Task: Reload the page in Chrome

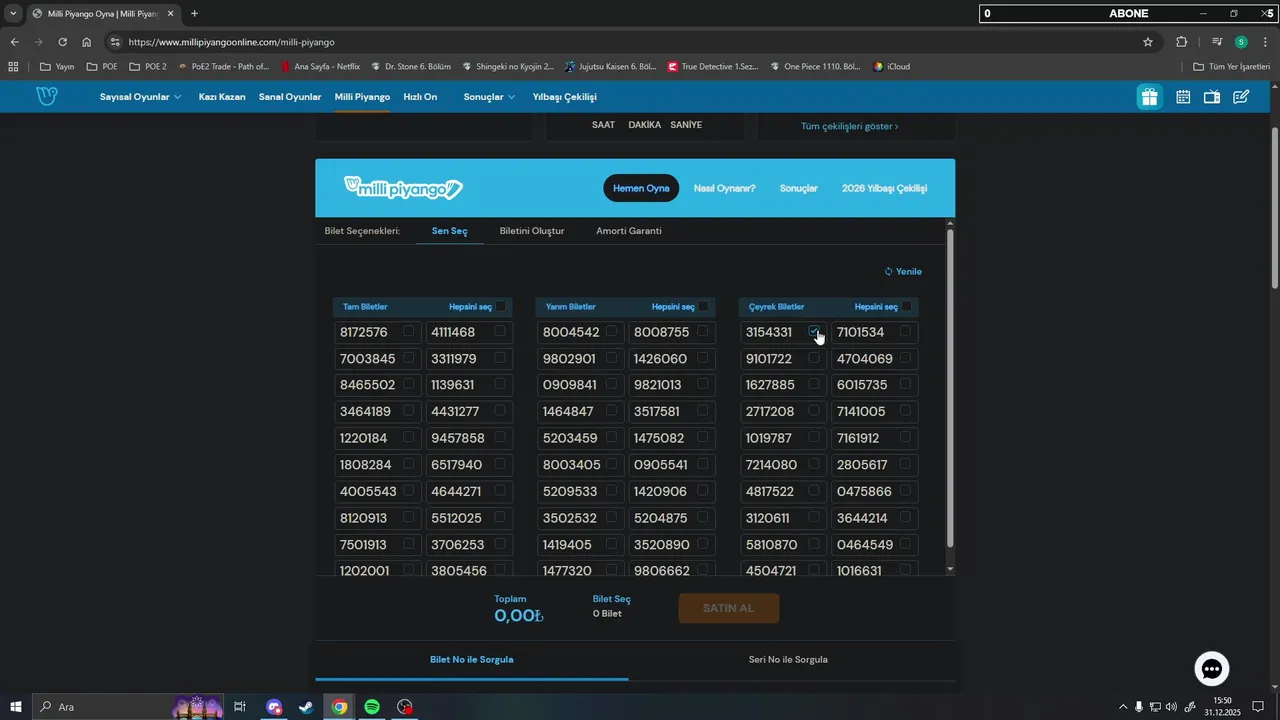Action: (x=62, y=42)
